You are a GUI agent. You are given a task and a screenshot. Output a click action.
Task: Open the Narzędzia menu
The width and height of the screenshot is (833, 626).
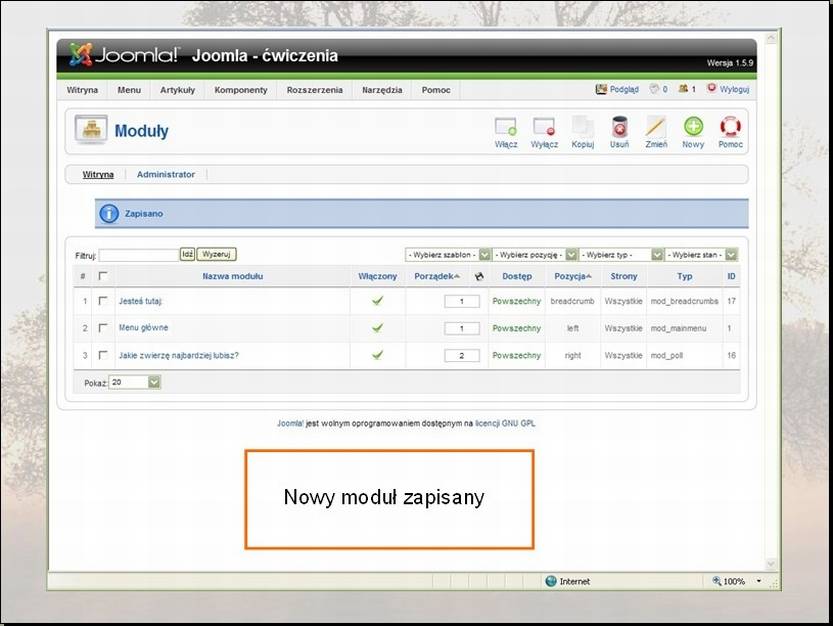pyautogui.click(x=382, y=90)
